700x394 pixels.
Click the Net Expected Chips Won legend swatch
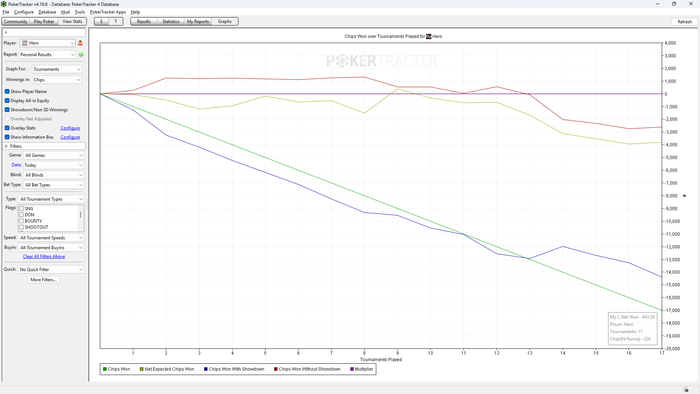[142, 369]
